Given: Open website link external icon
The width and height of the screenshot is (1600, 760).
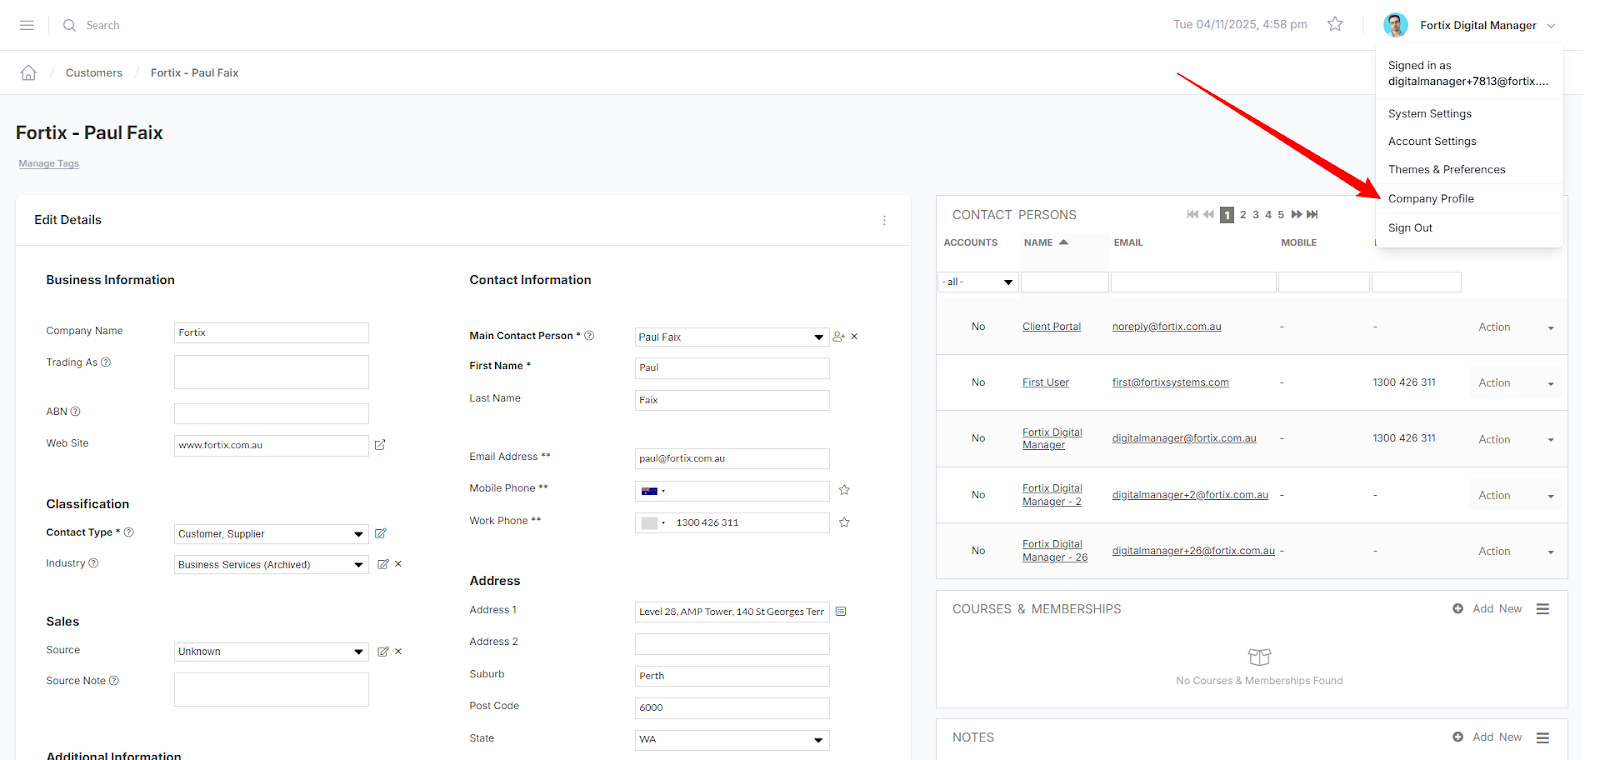Looking at the screenshot, I should [x=380, y=445].
